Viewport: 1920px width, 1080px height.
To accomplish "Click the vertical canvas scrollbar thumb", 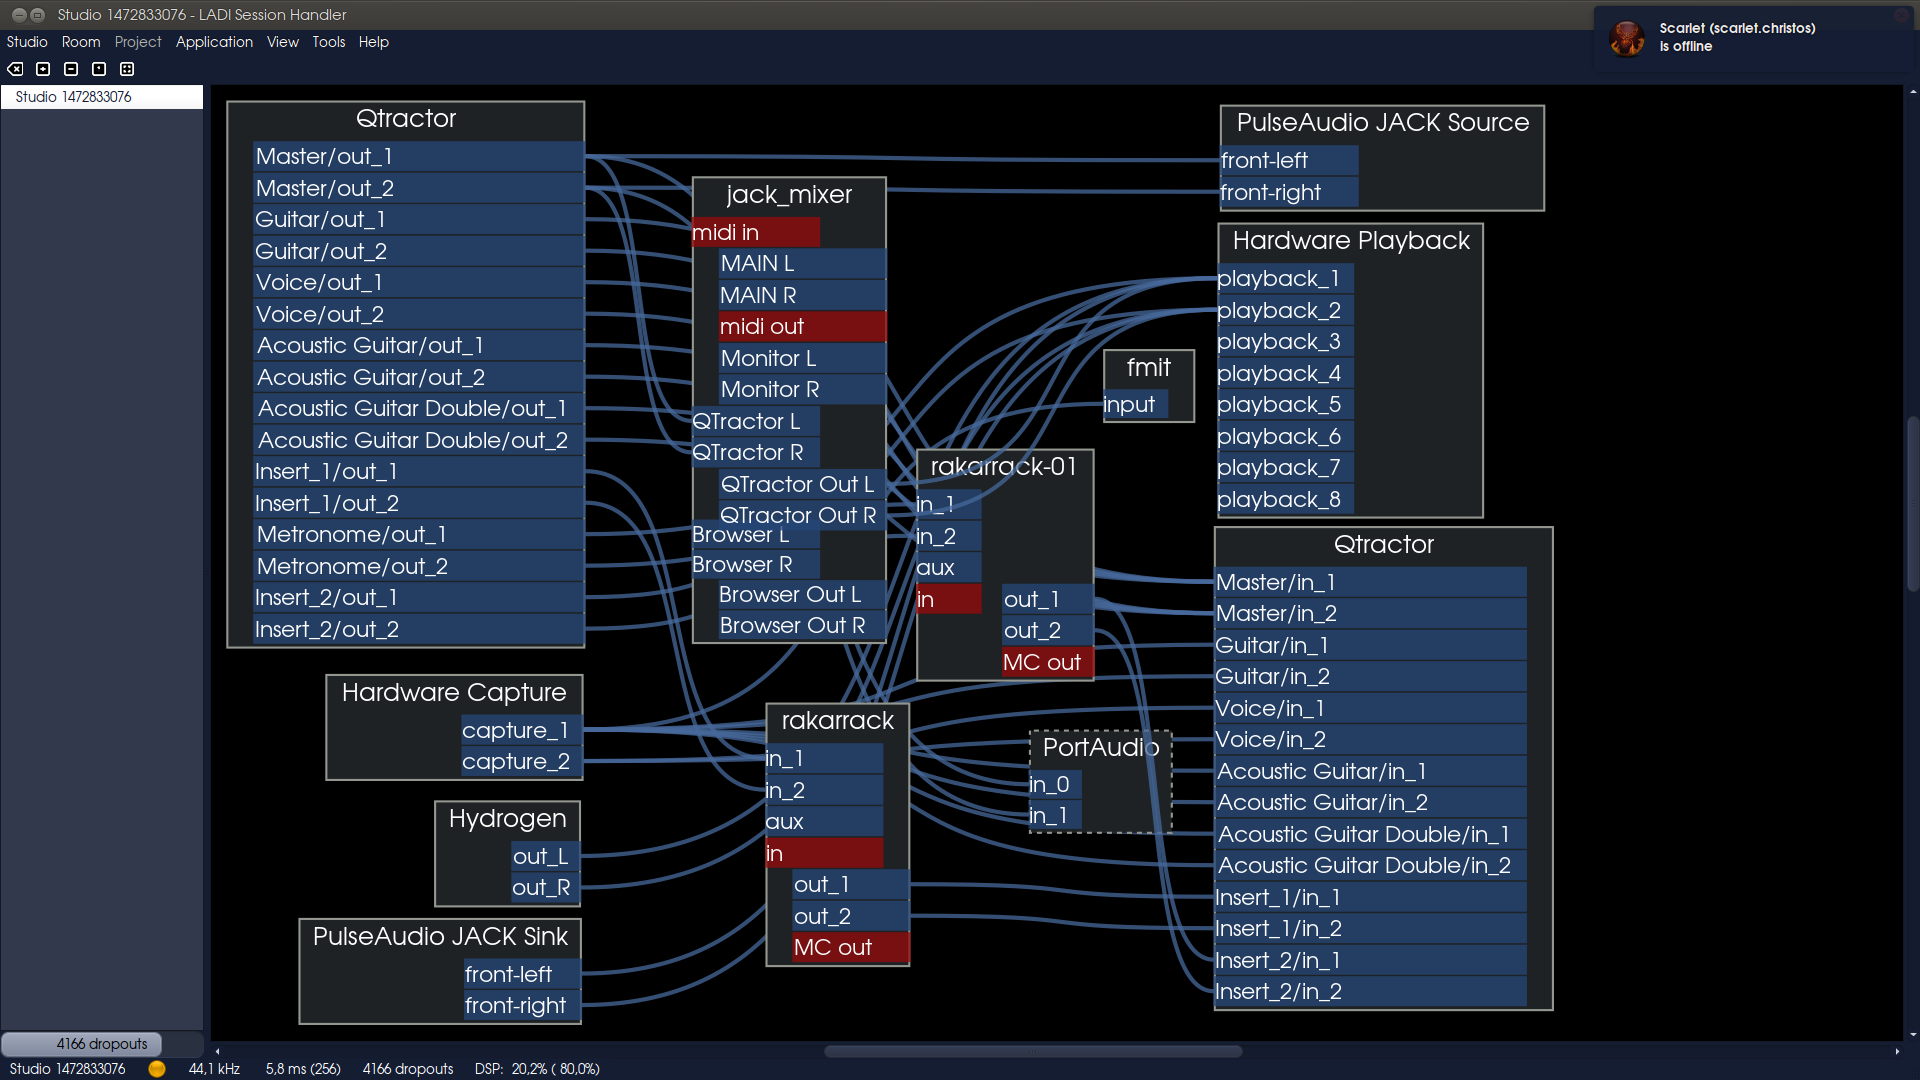I will 1913,503.
